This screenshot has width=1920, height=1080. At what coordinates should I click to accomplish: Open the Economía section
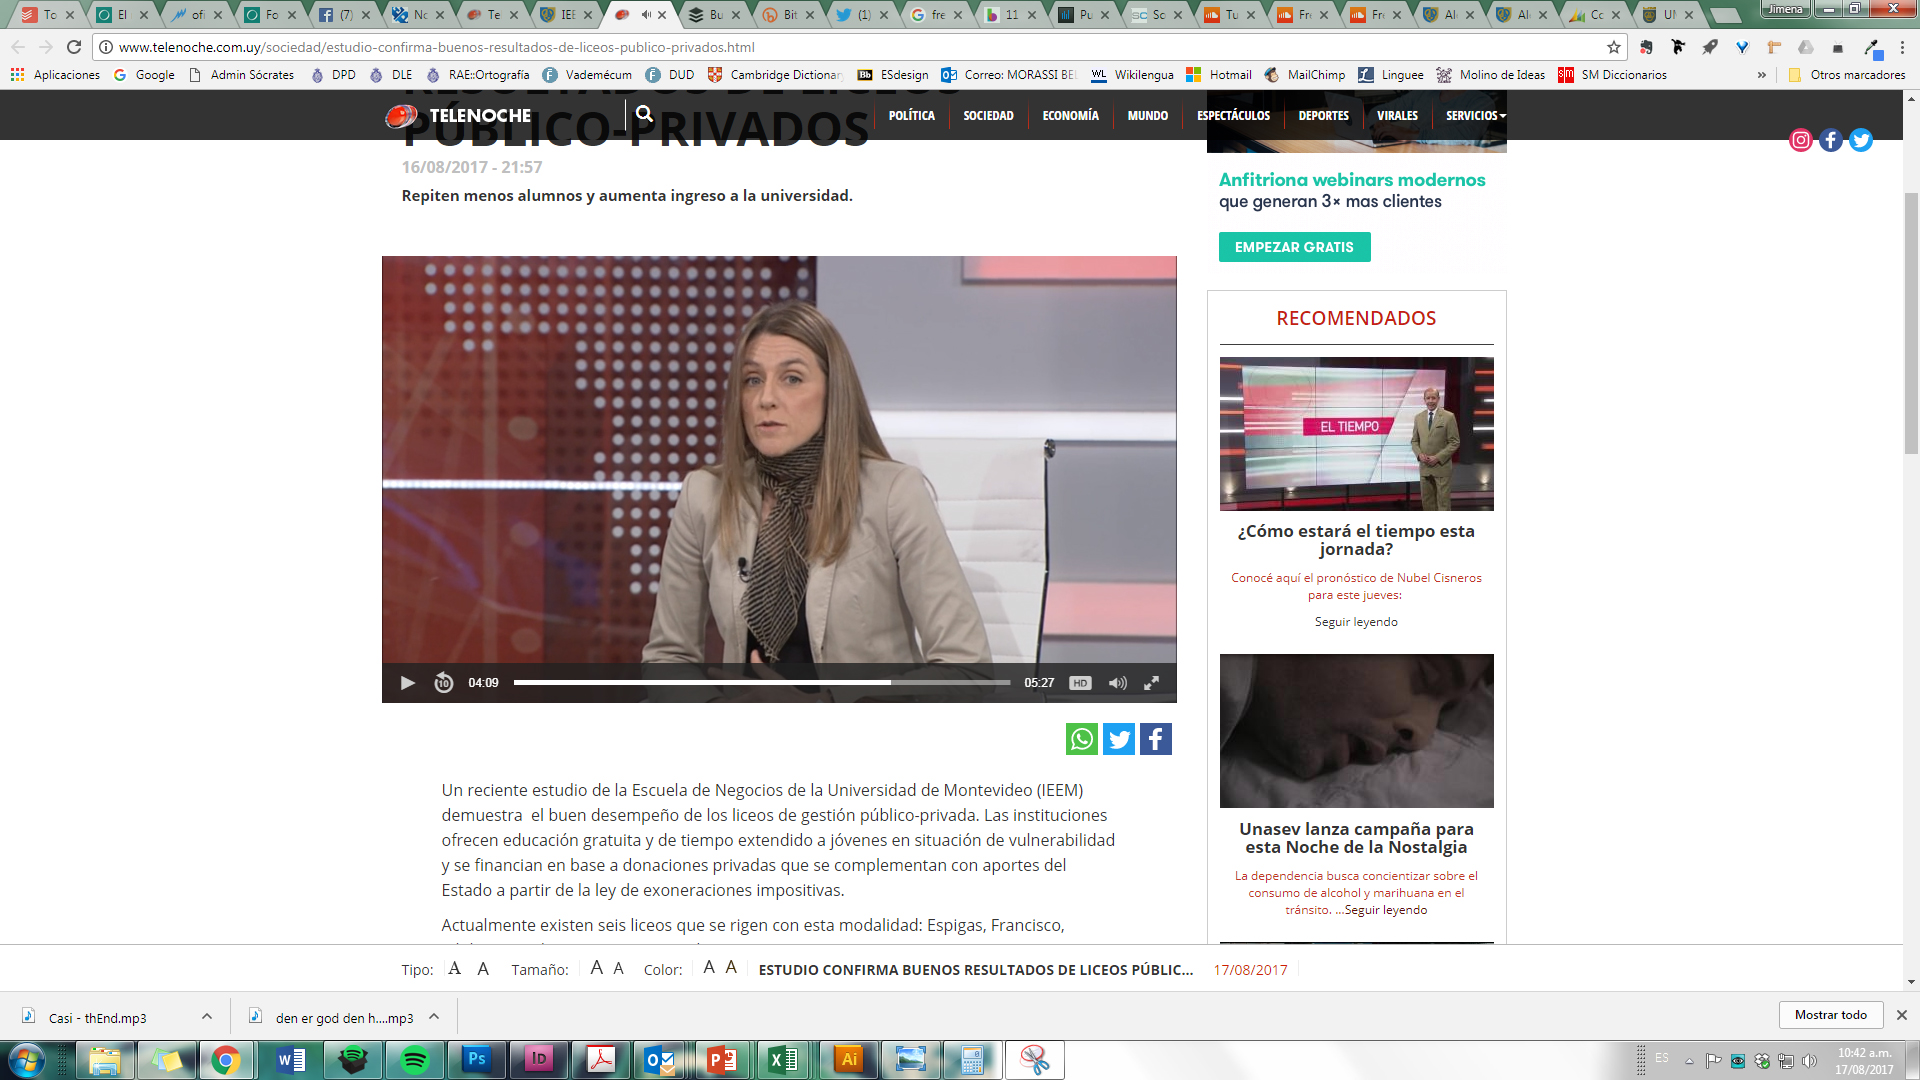point(1071,116)
